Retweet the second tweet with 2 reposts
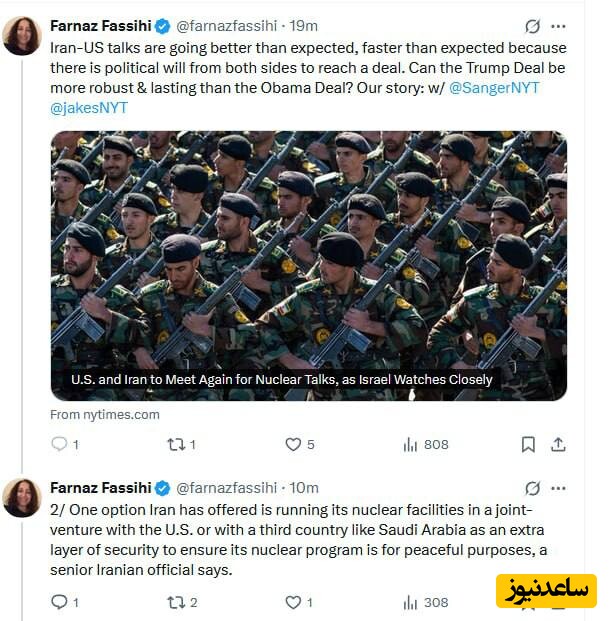 [x=176, y=602]
